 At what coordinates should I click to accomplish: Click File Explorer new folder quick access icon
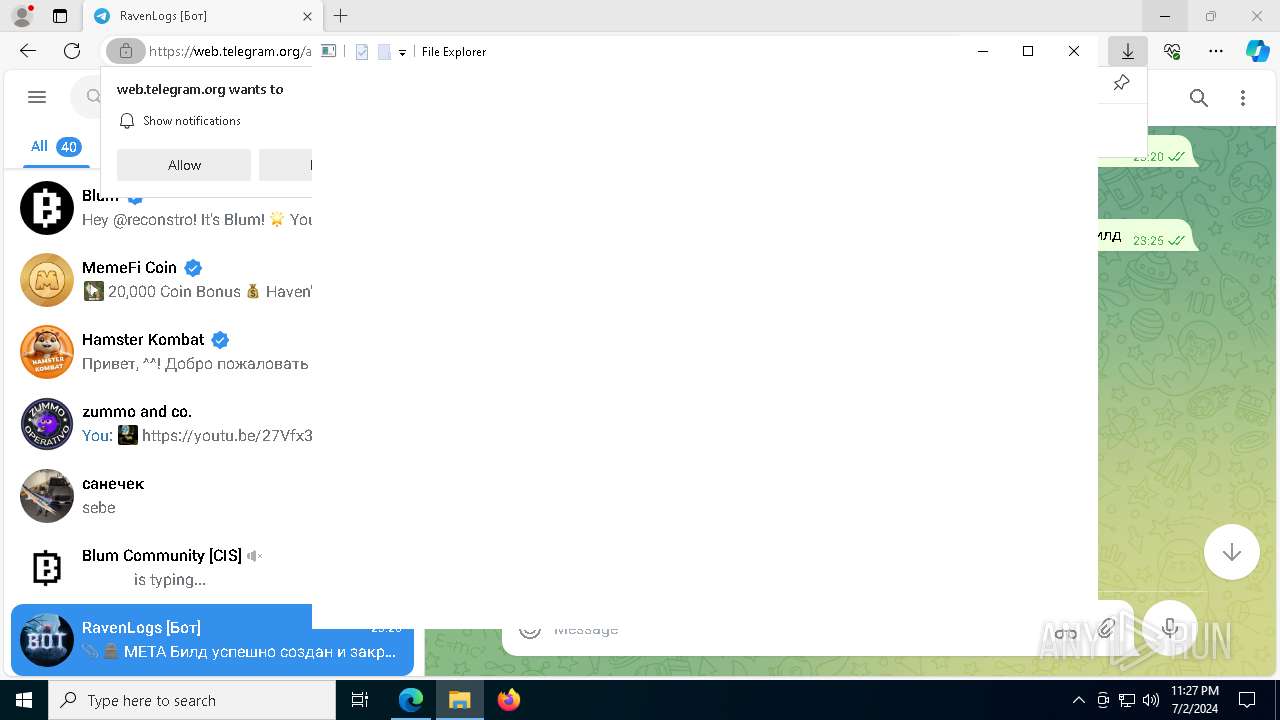384,52
